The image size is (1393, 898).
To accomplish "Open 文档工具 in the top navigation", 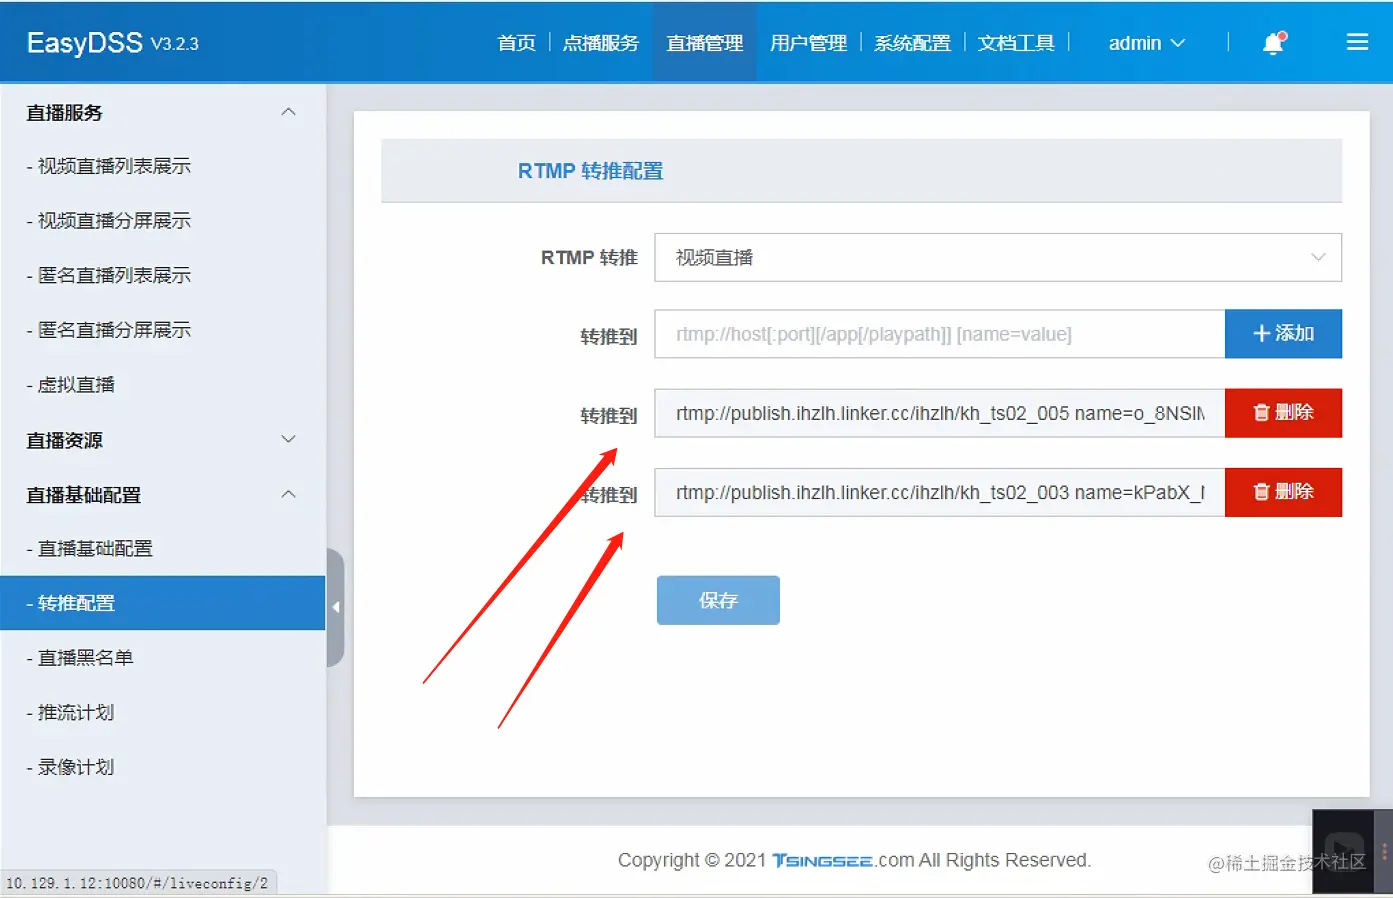I will click(x=1017, y=43).
